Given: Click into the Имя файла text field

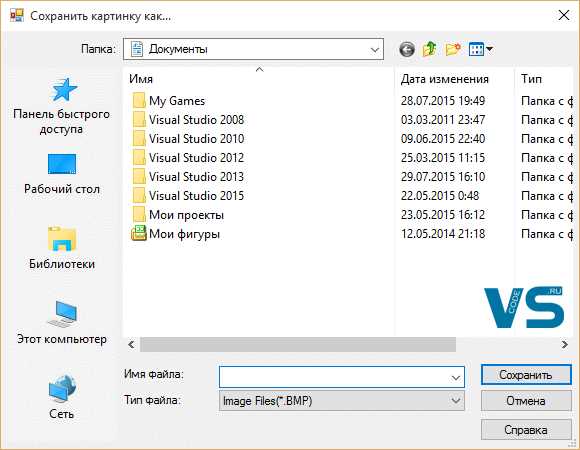Looking at the screenshot, I should click(334, 378).
